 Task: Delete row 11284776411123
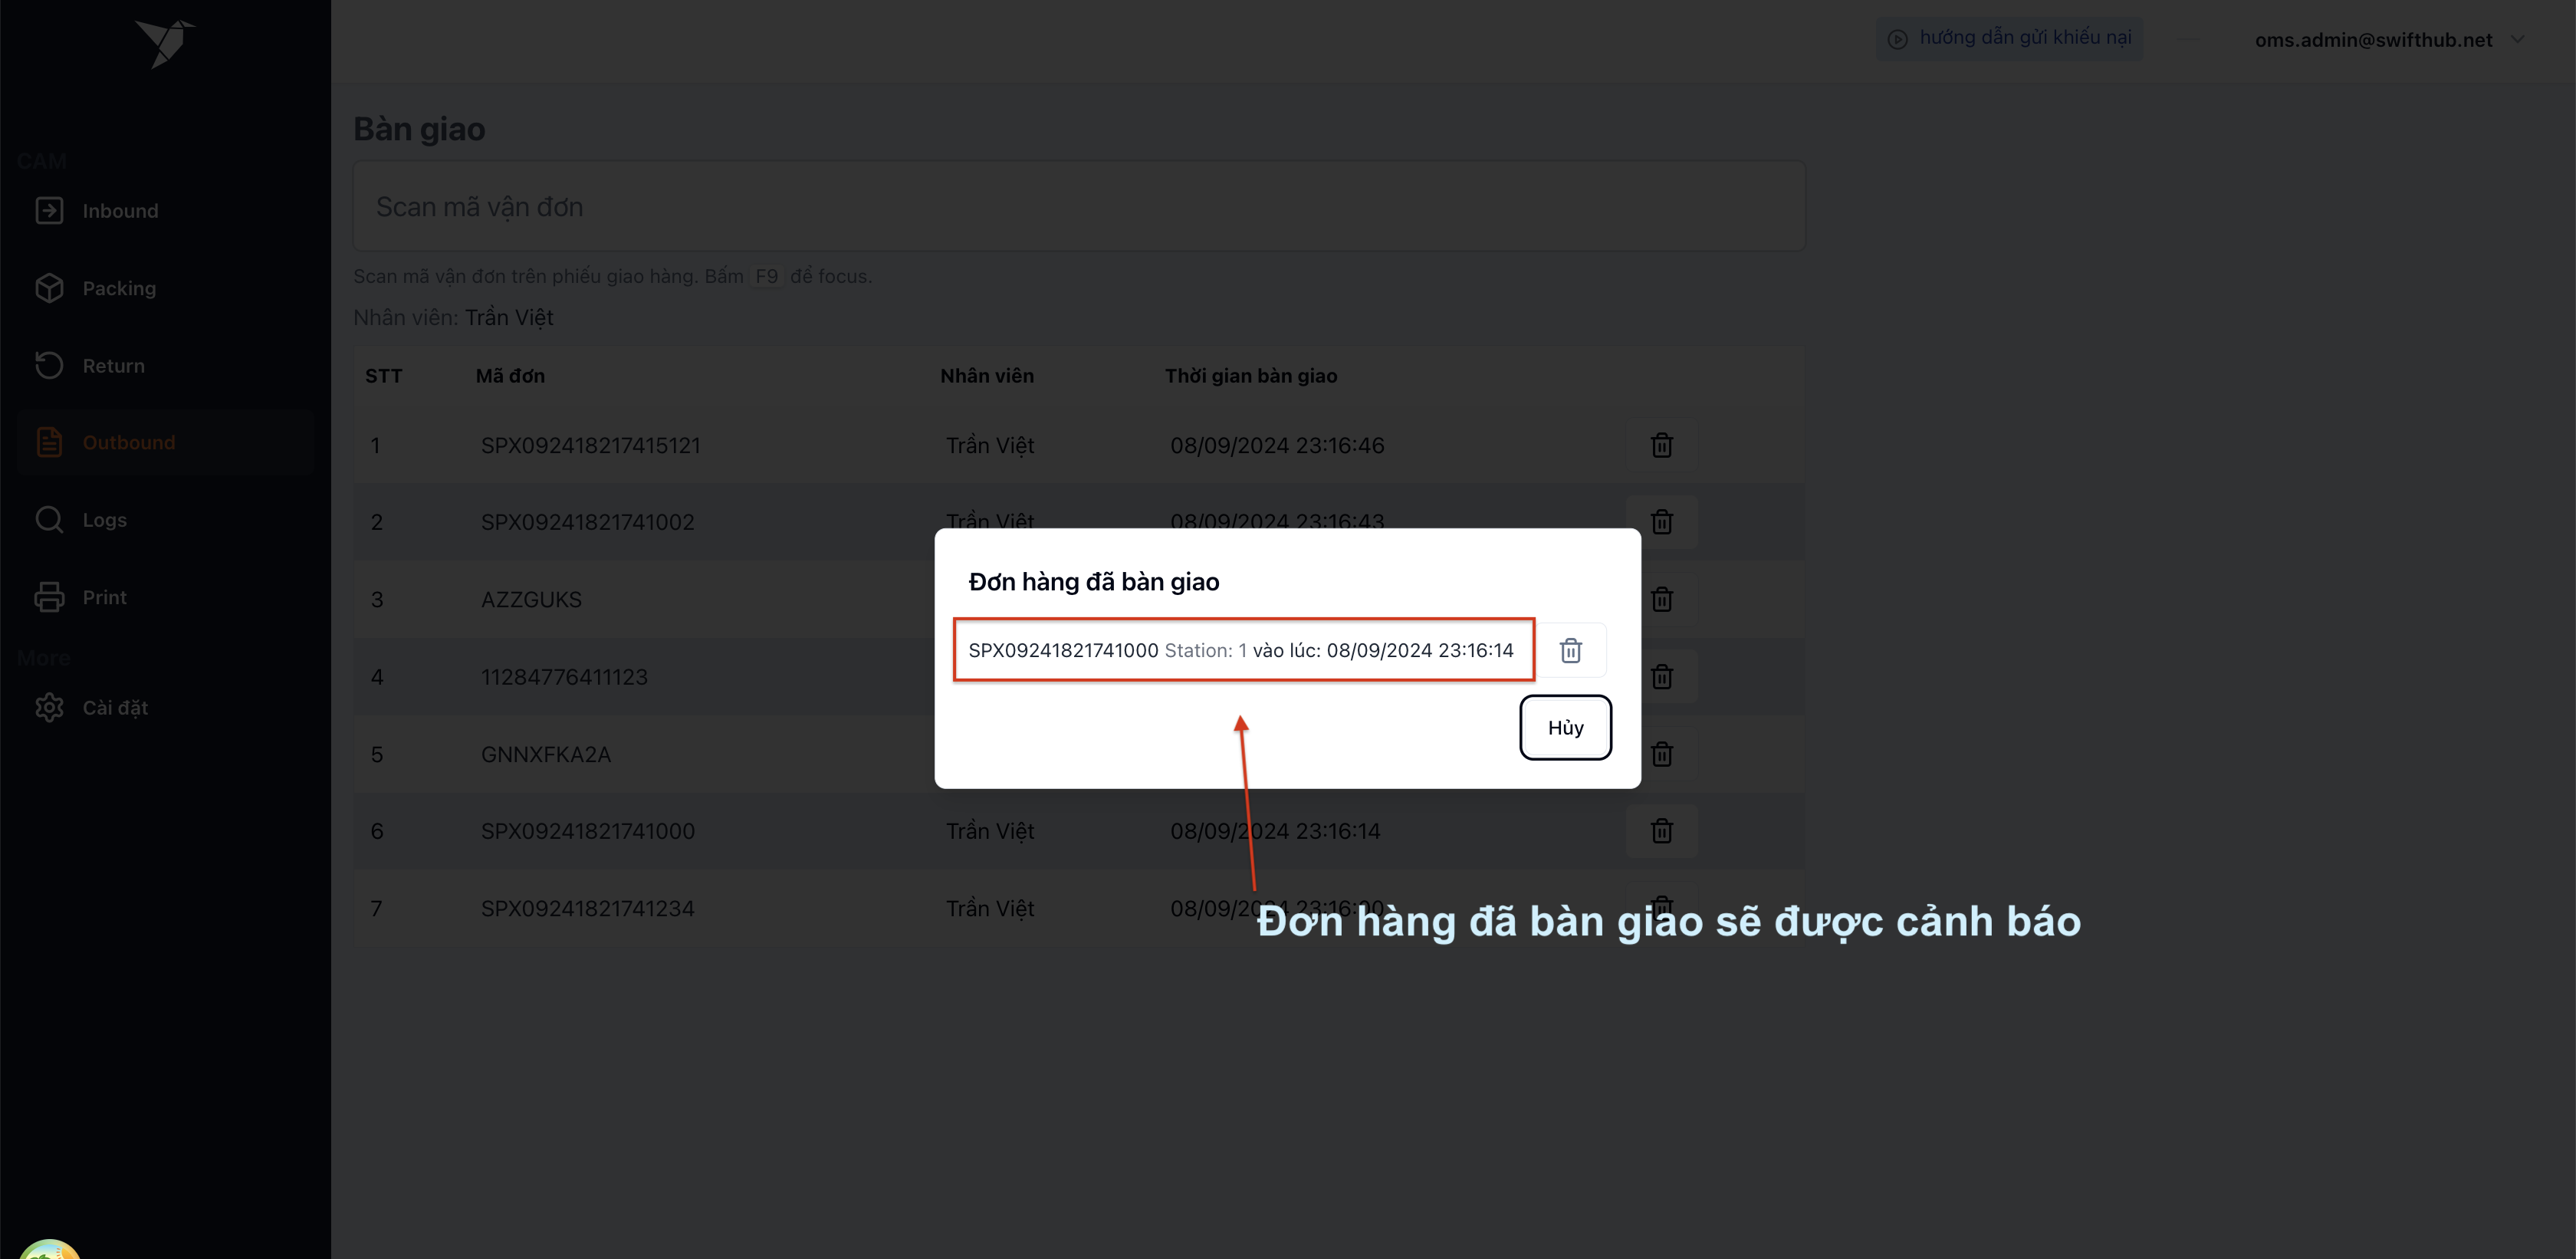coord(1661,677)
